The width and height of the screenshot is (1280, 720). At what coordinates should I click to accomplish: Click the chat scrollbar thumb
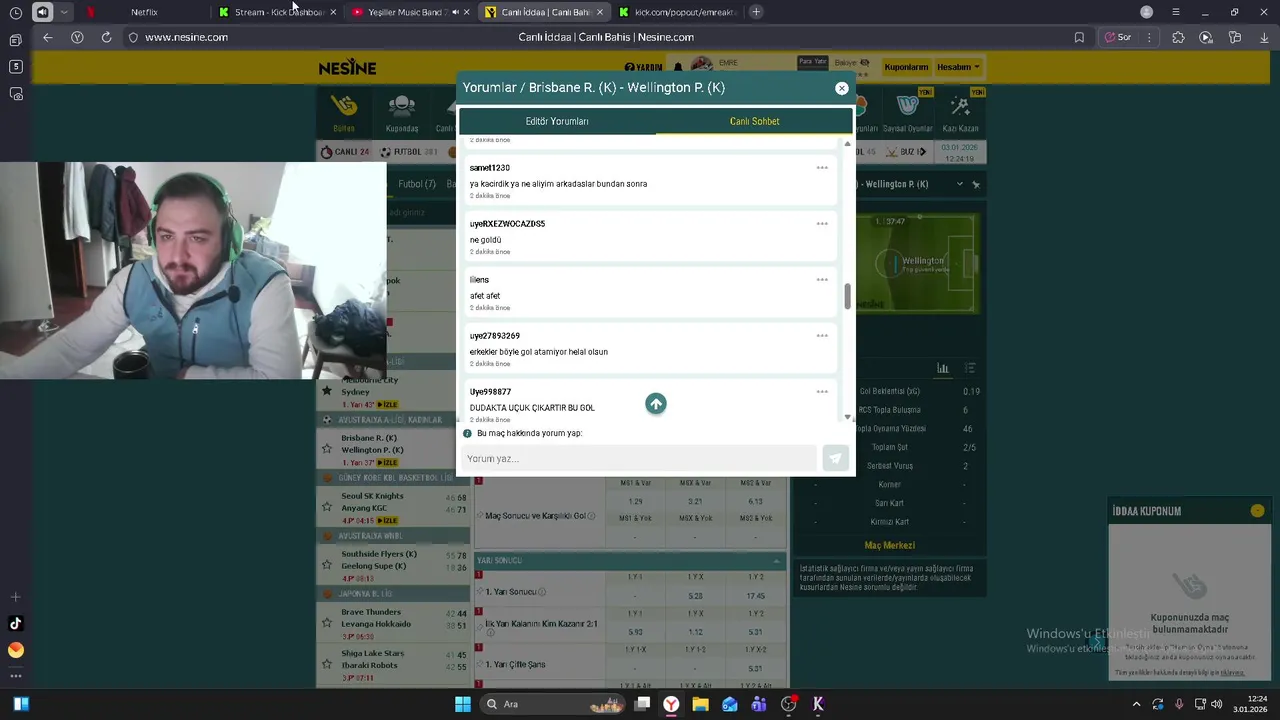848,296
